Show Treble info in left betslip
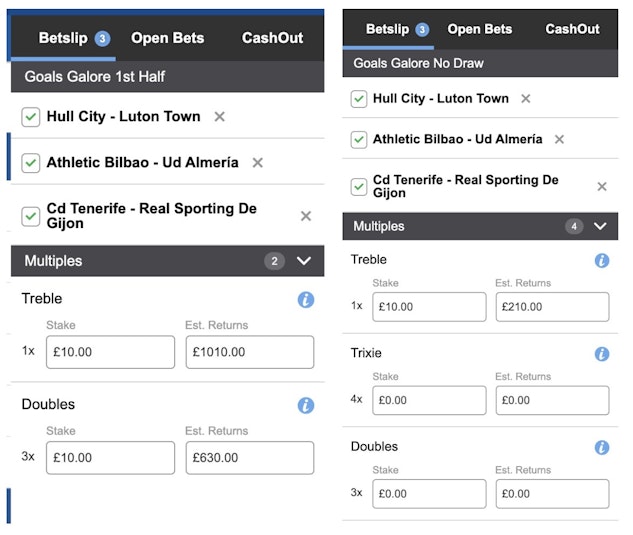 coord(306,300)
